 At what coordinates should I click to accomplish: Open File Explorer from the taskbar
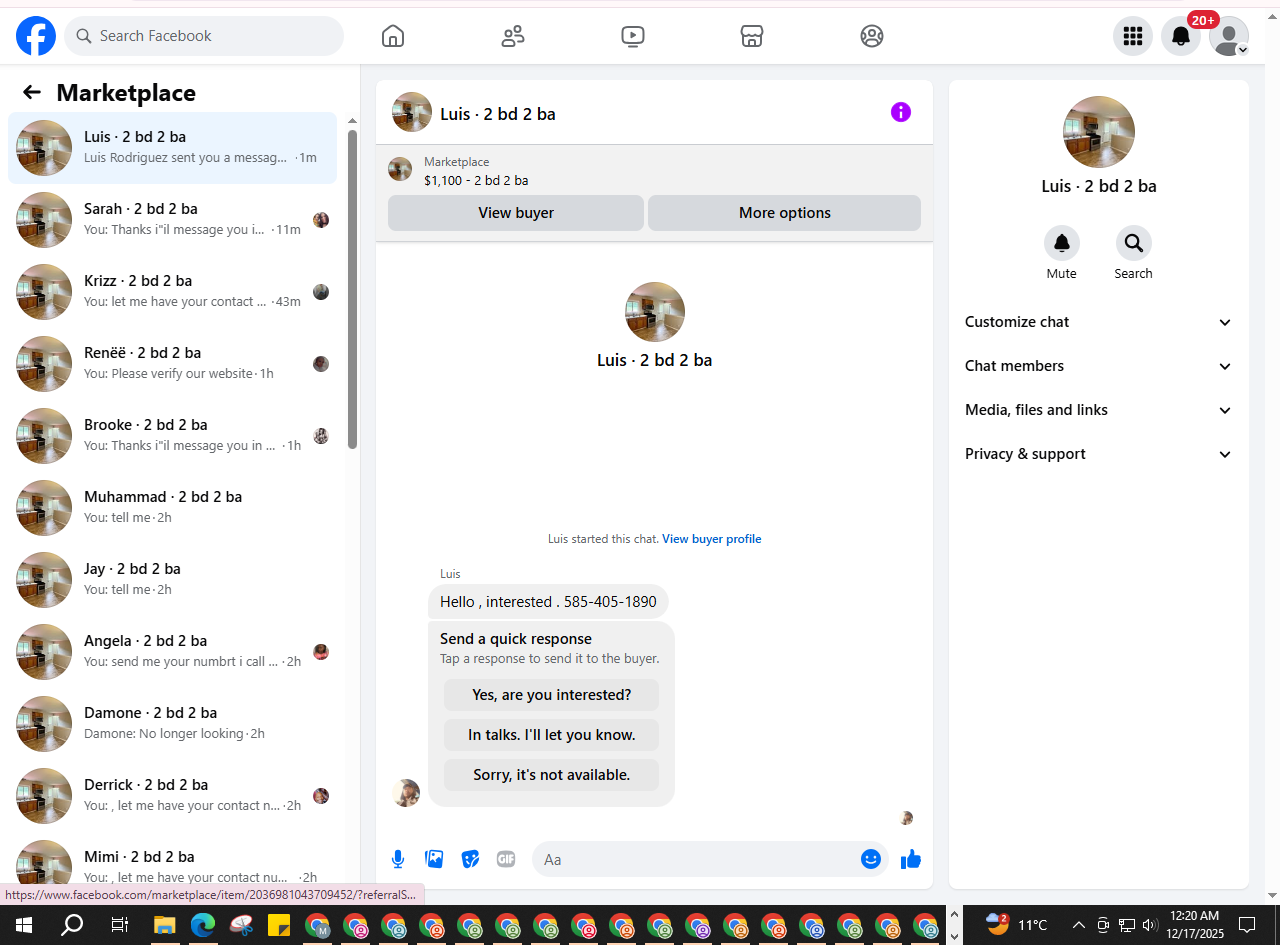point(164,925)
